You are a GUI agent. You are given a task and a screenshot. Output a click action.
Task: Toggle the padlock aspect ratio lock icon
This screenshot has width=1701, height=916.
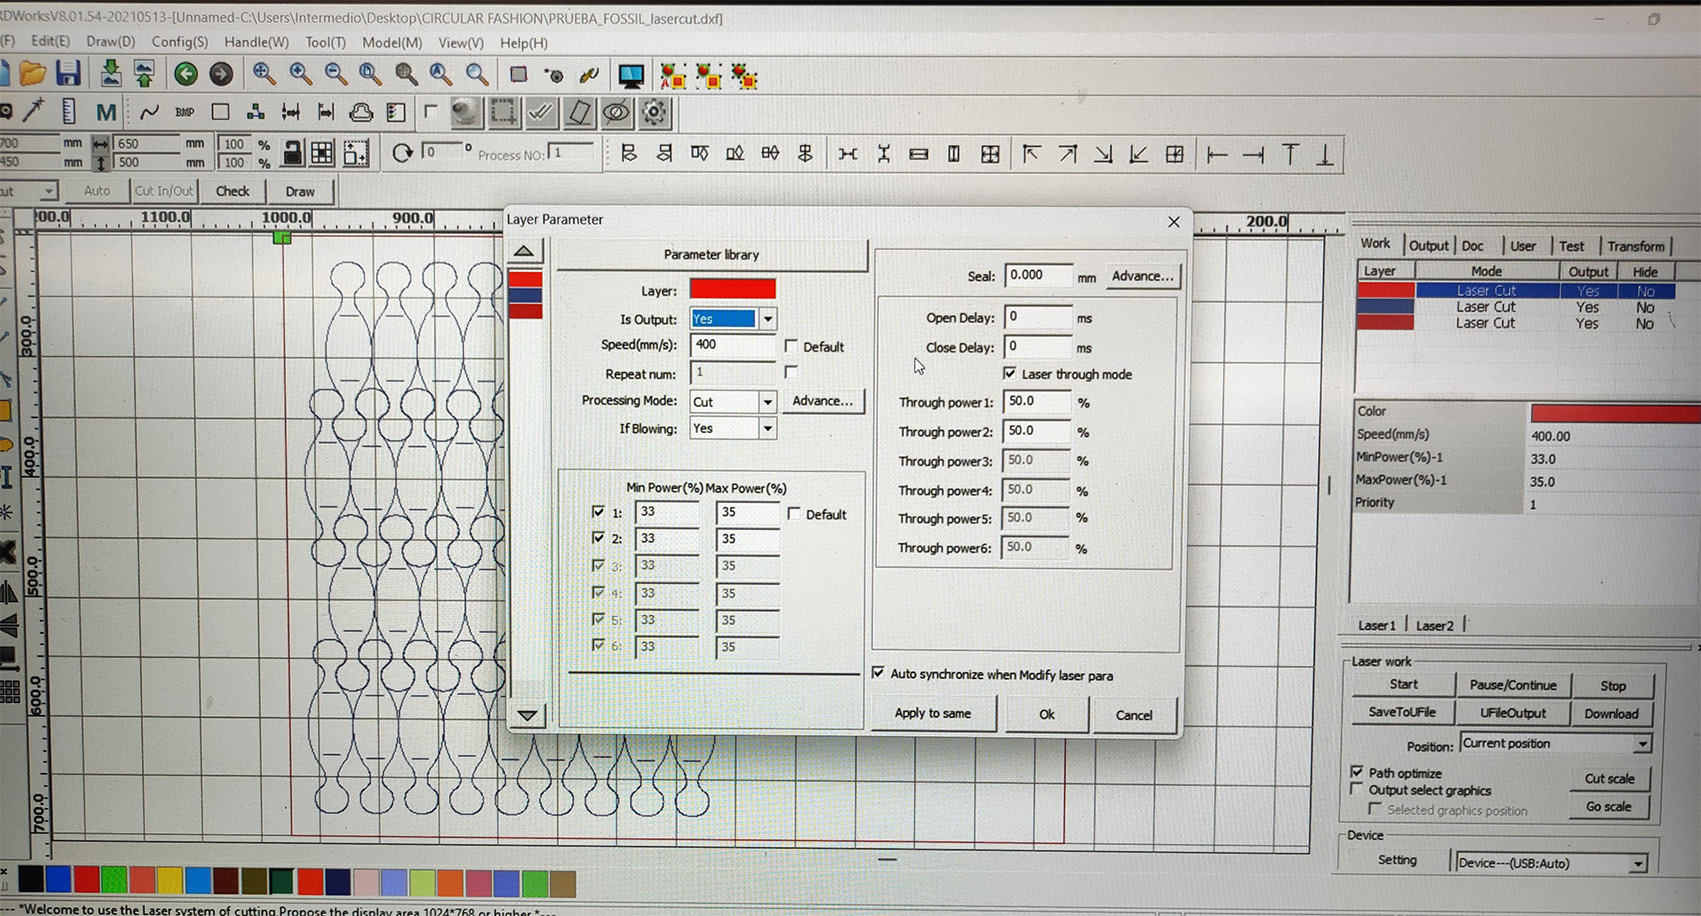point(292,153)
